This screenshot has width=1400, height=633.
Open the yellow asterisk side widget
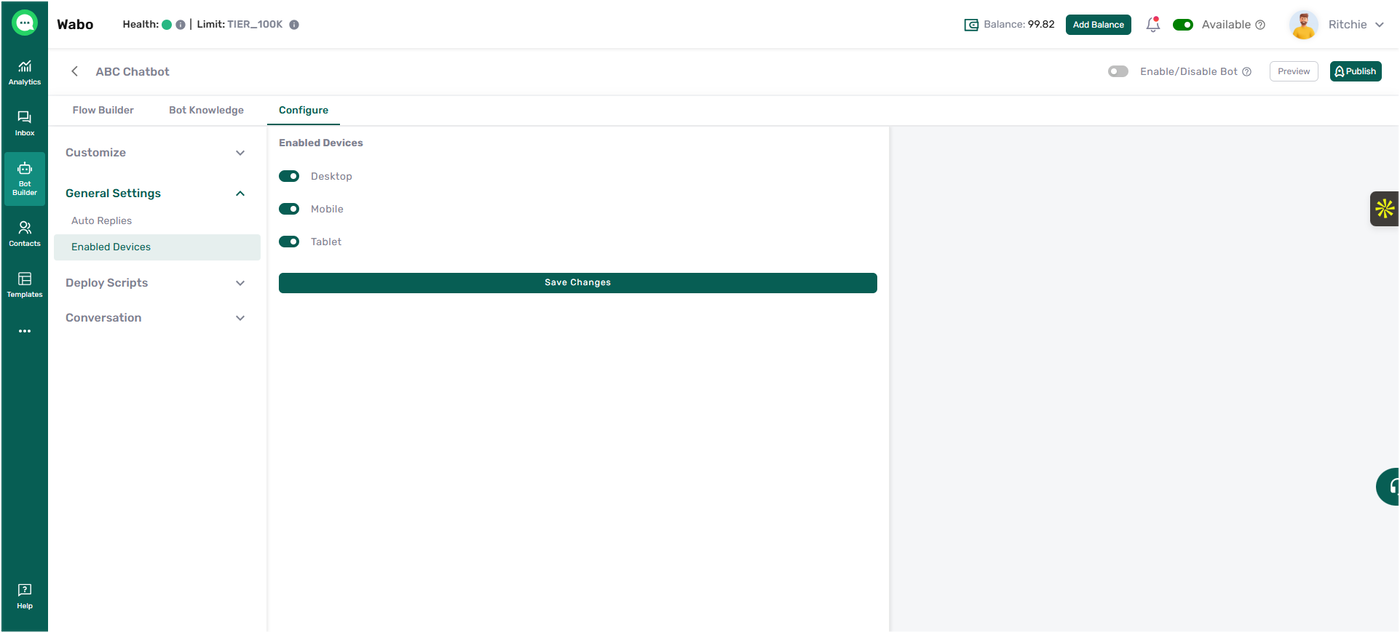[1384, 208]
